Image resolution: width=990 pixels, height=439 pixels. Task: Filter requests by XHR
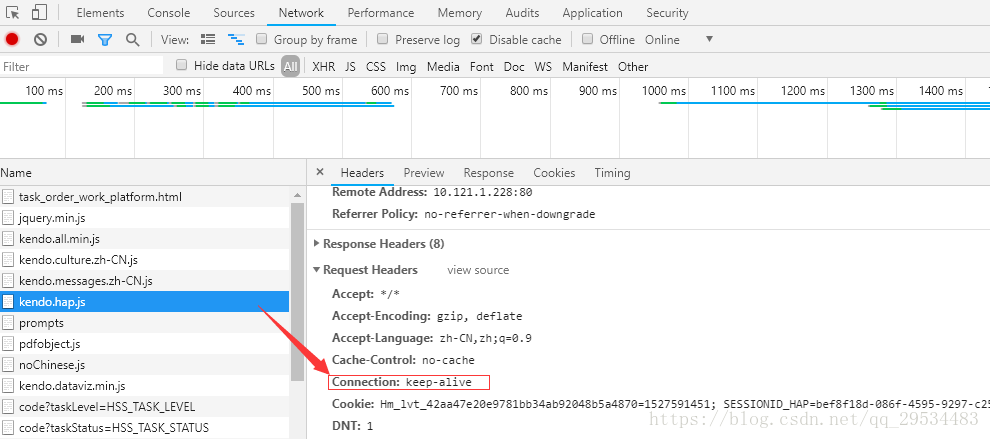pos(324,66)
